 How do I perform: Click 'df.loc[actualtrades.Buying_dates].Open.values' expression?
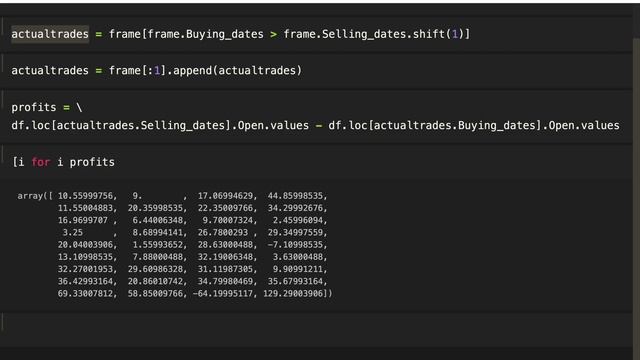click(x=474, y=125)
